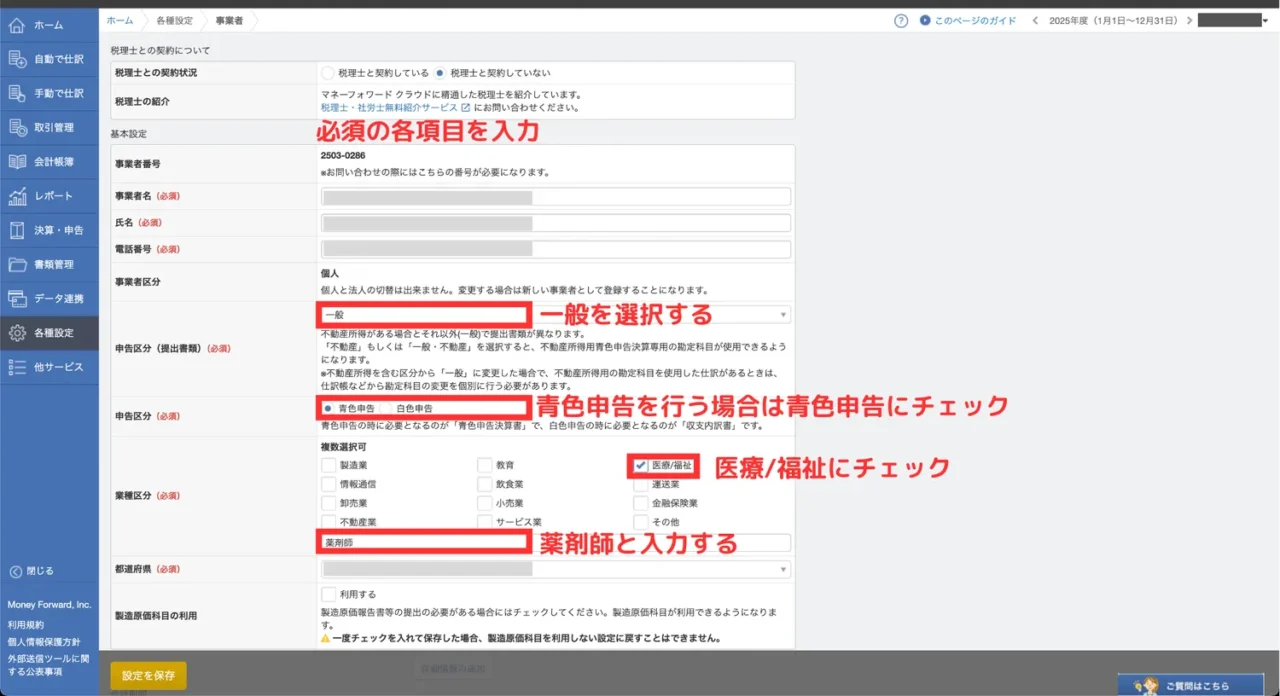
Task: Open 自動で仕訳 sidebar icon
Action: tap(17, 59)
